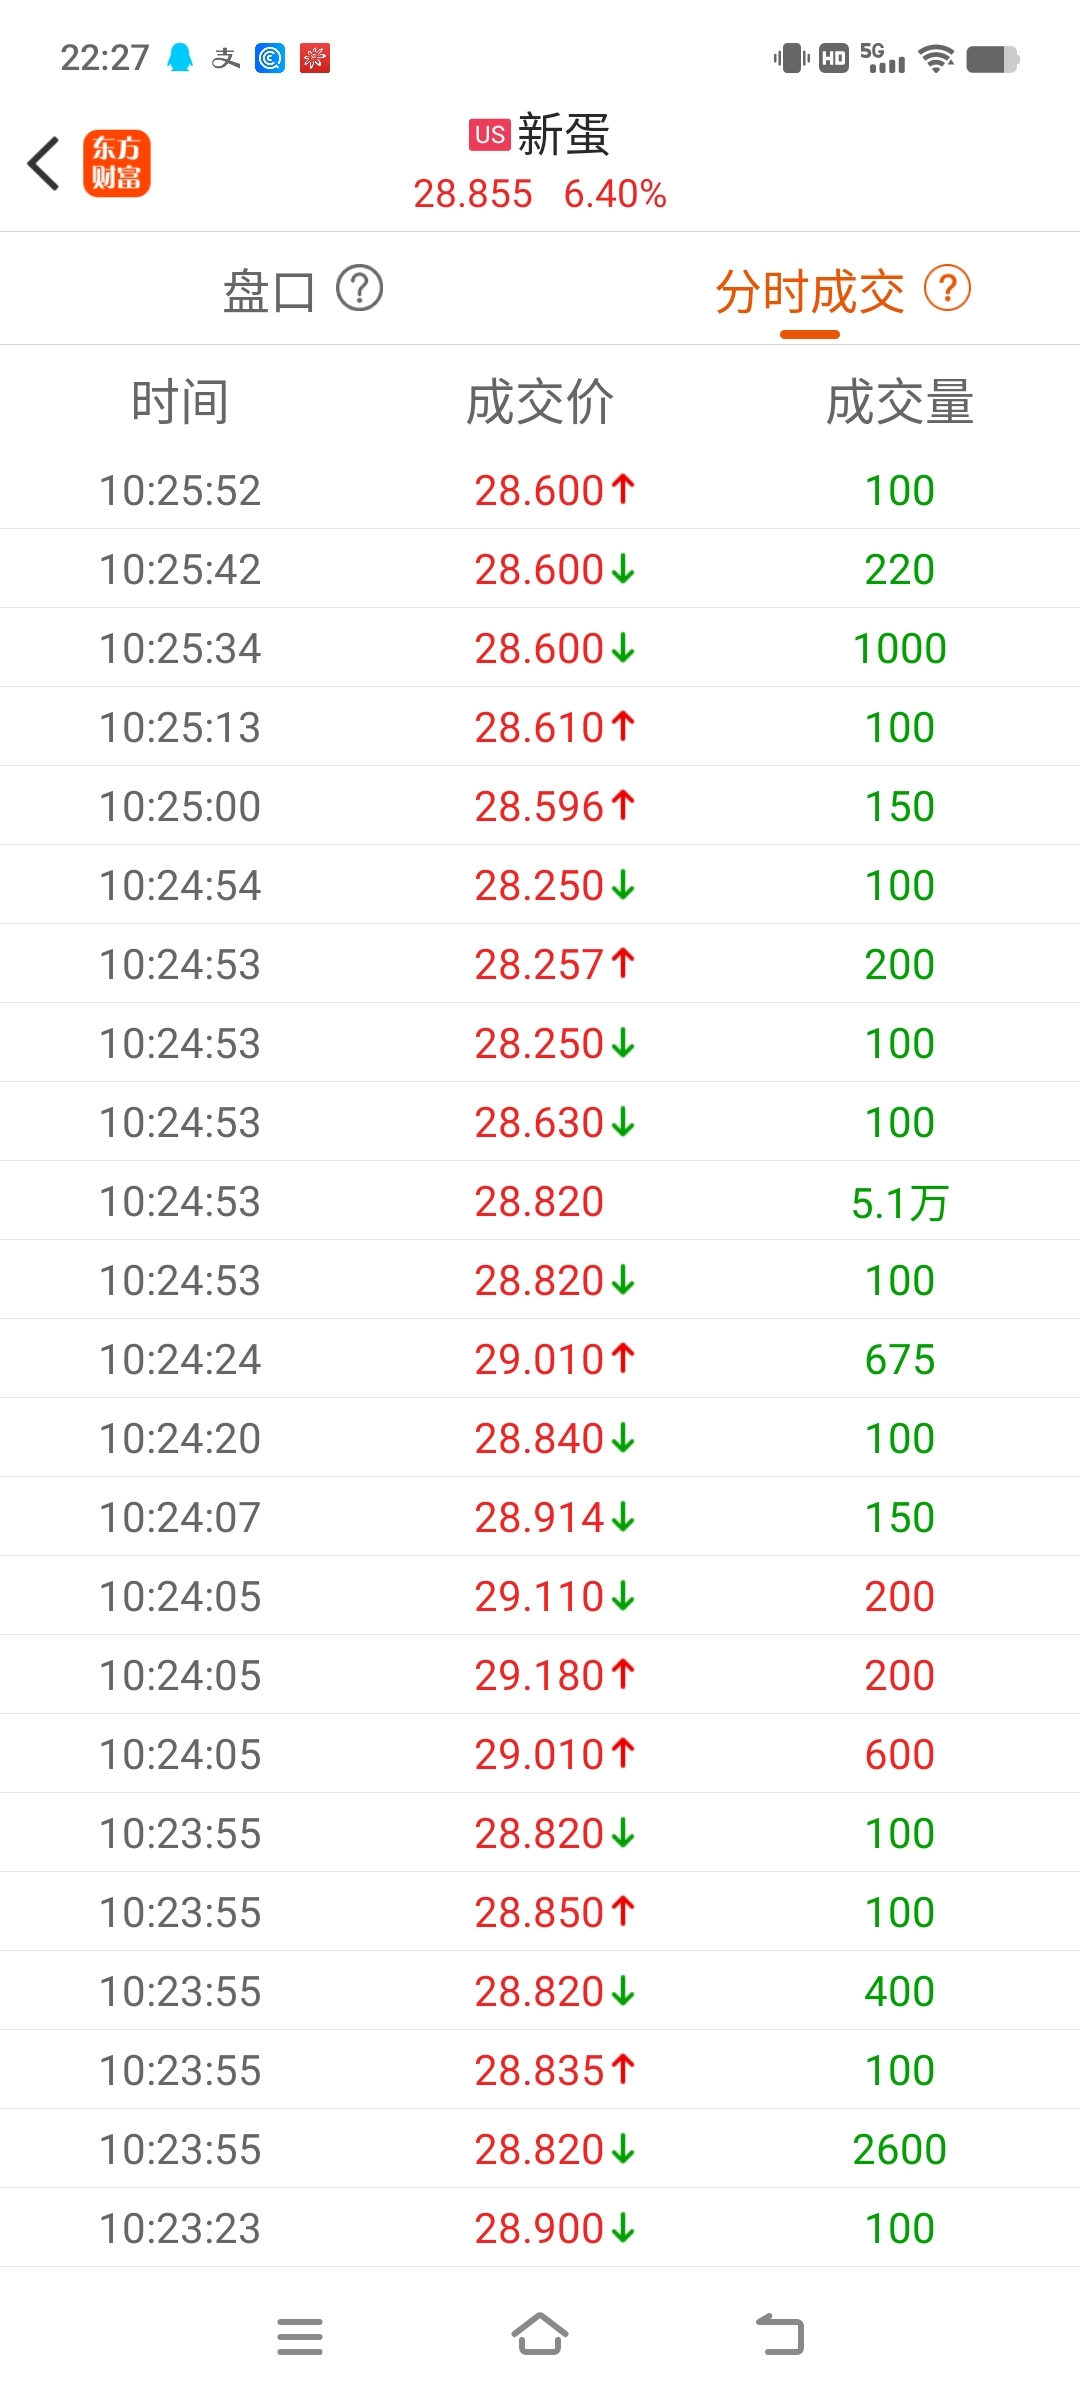Tap the 时间 column header
This screenshot has height=2400, width=1080.
click(180, 402)
